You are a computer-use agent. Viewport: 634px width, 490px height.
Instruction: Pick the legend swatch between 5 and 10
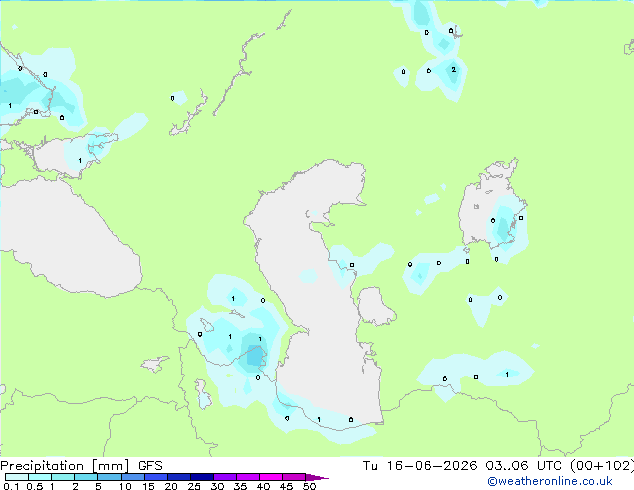pos(109,477)
